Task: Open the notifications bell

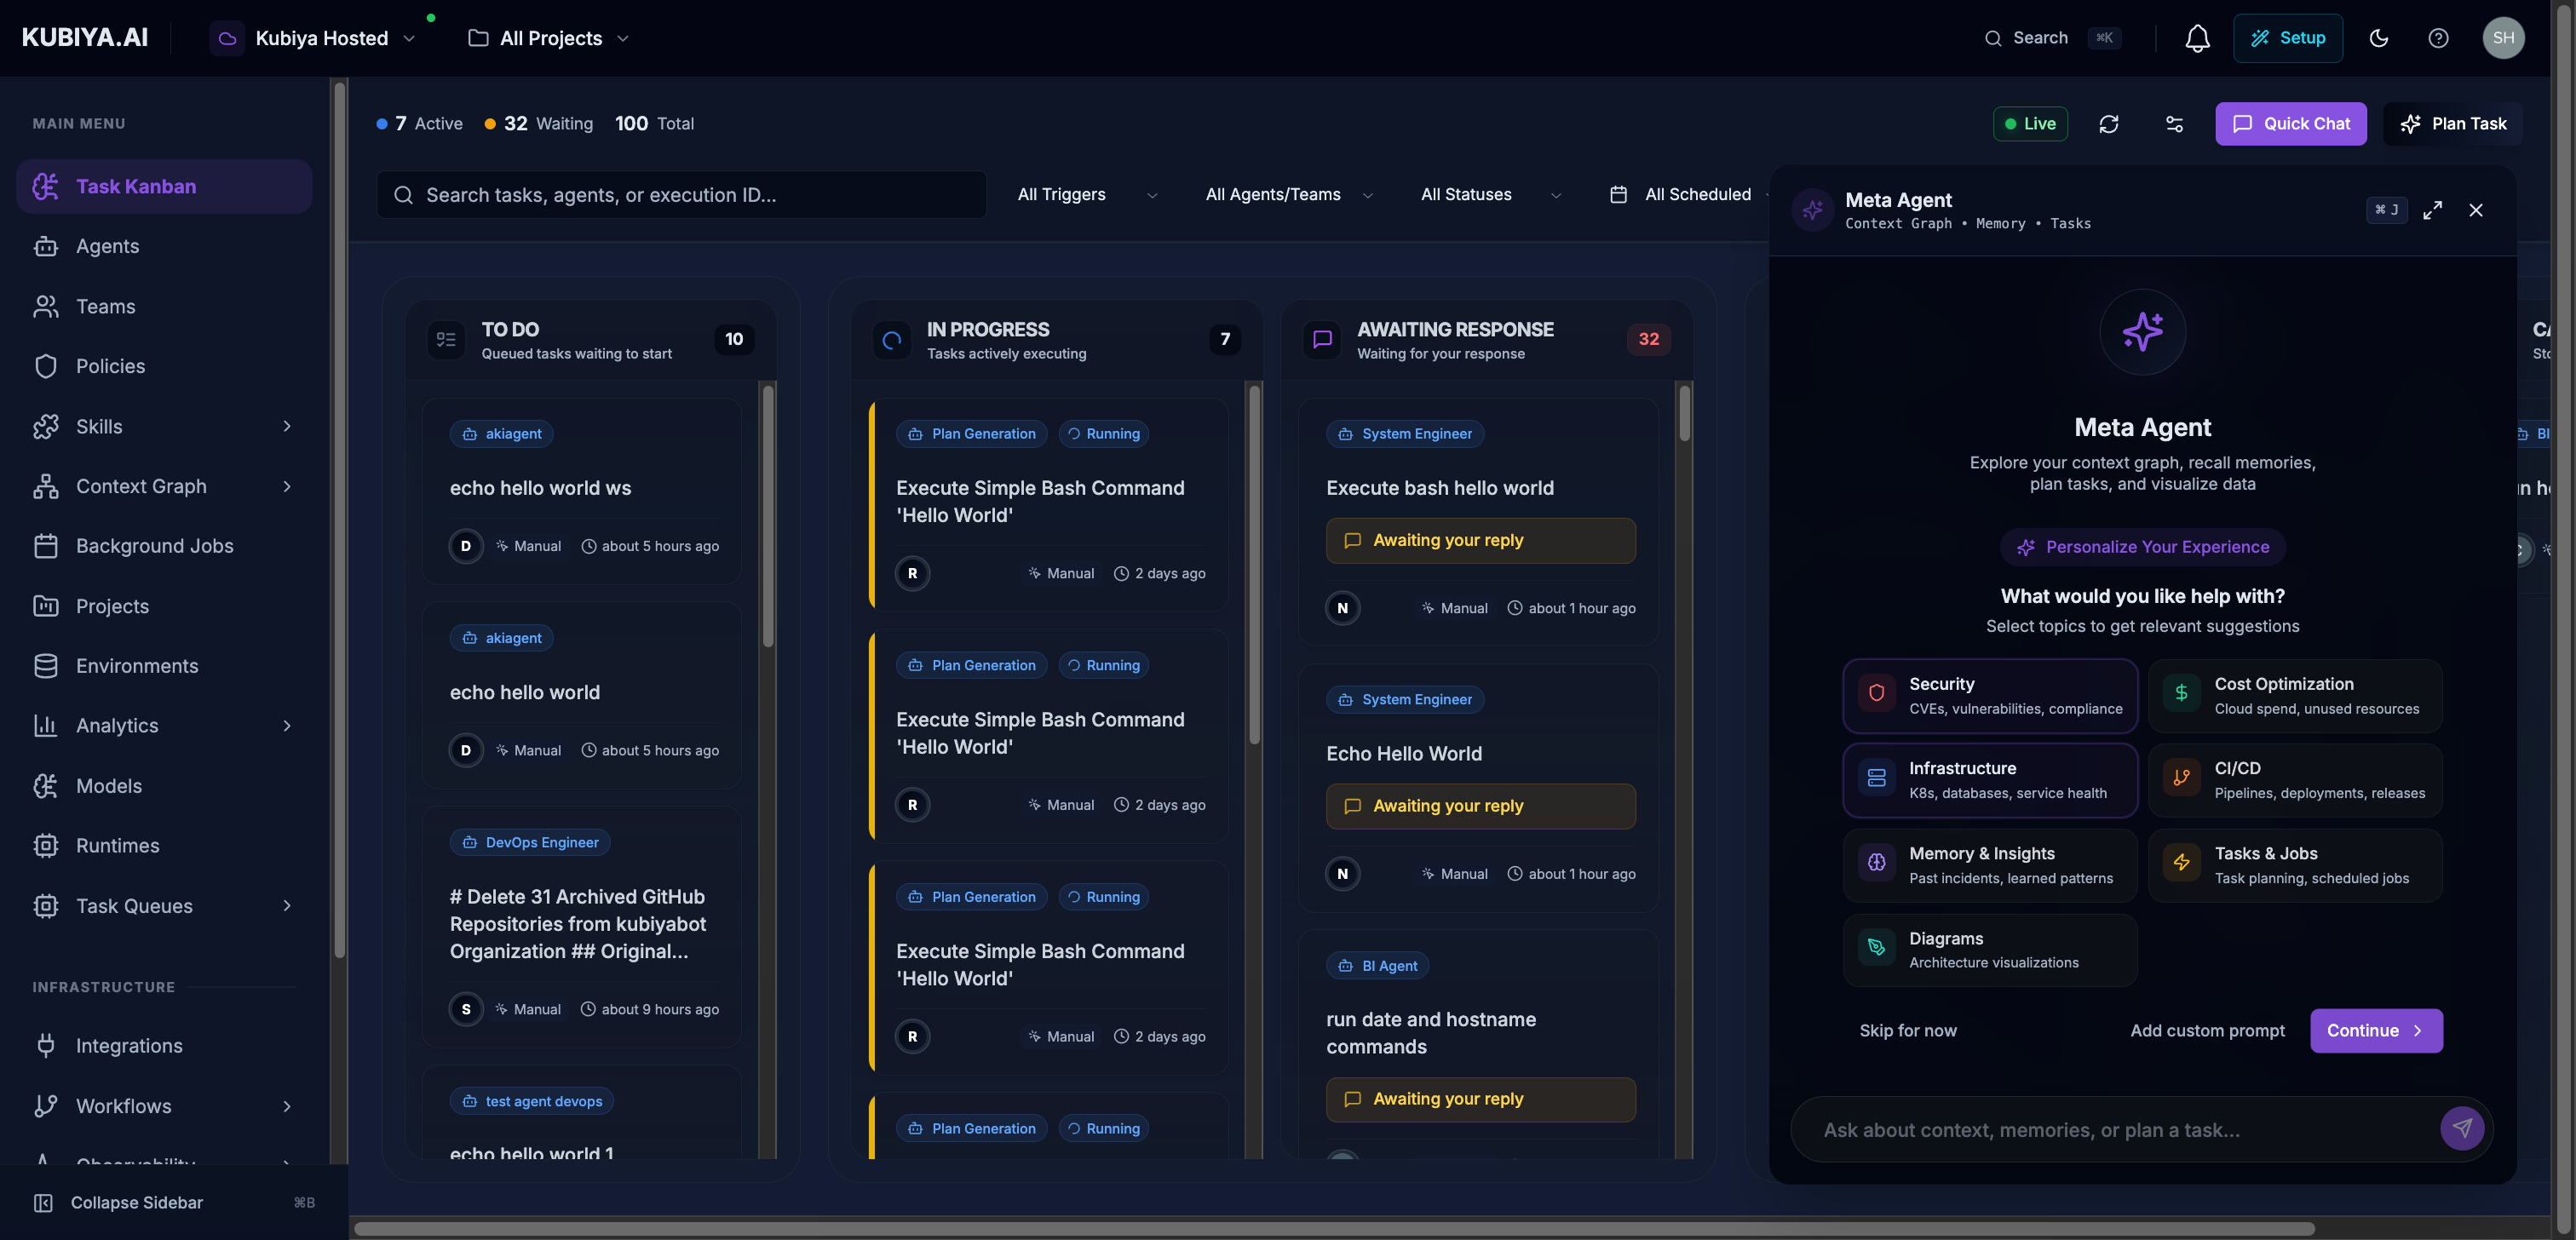Action: coord(2196,38)
